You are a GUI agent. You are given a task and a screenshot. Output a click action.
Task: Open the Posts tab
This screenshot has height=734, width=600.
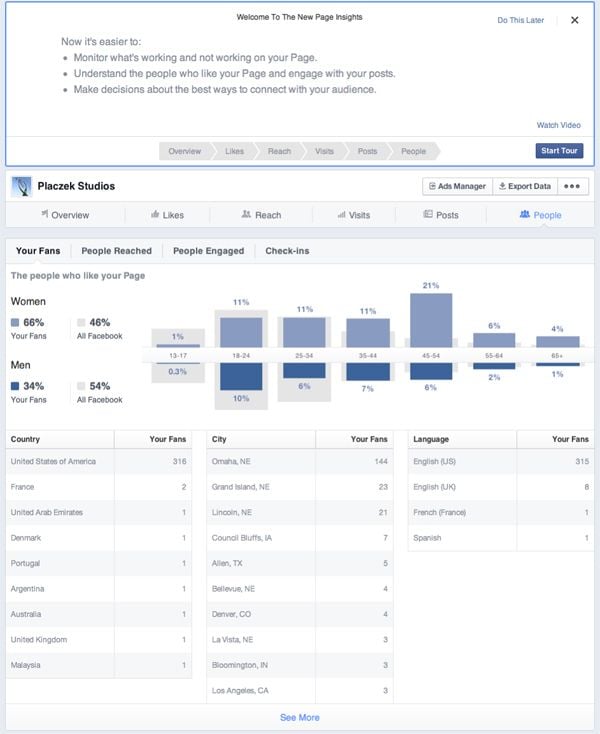click(441, 215)
